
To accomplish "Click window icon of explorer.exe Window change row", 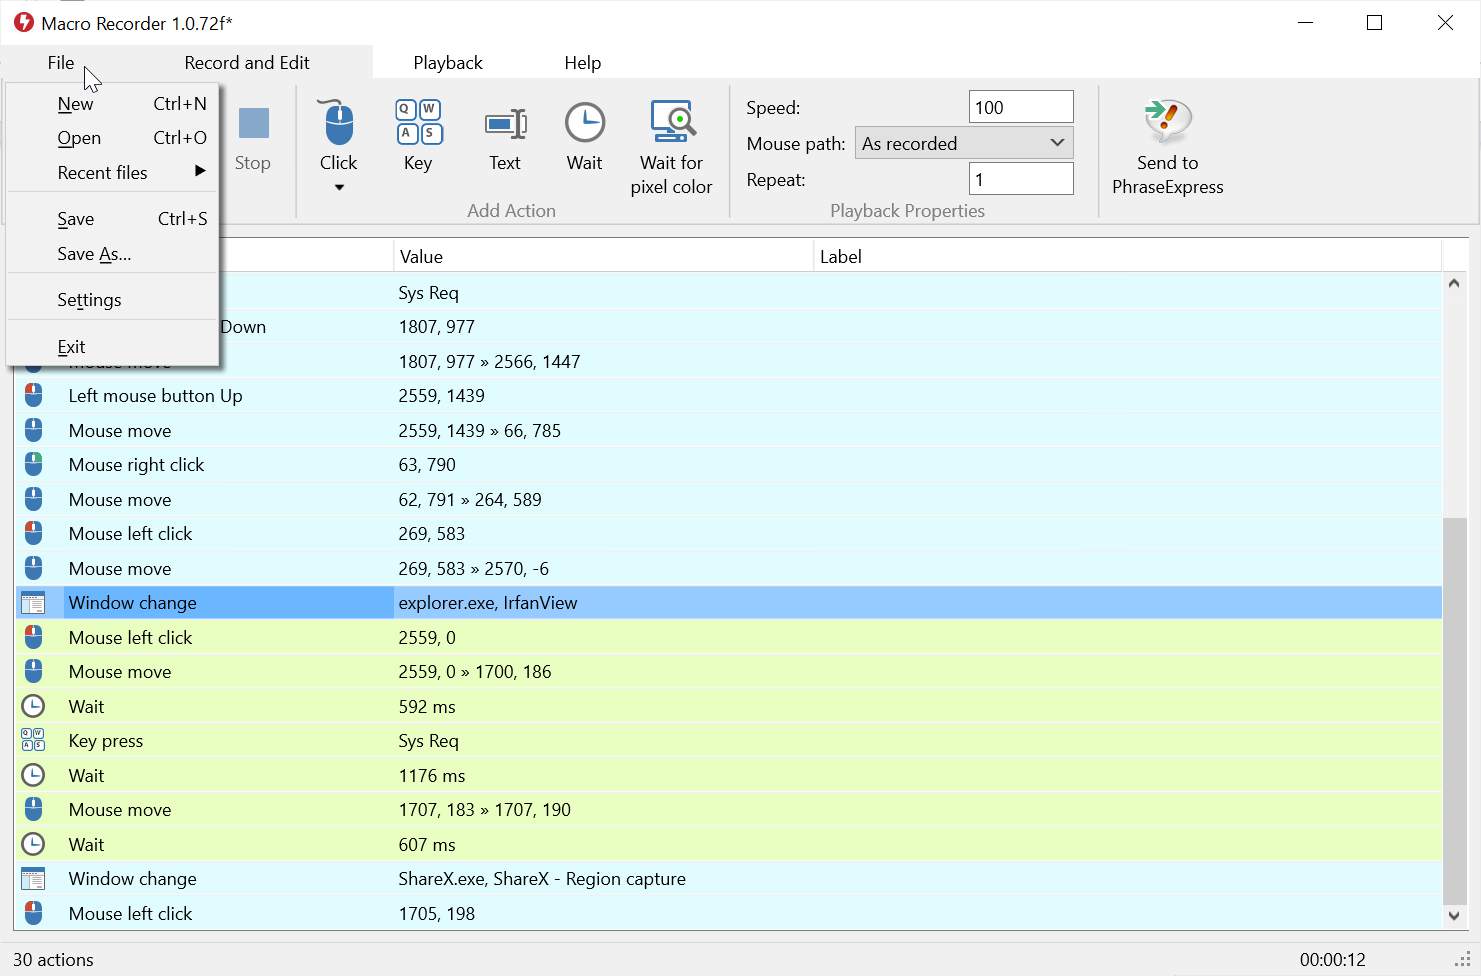I will click(33, 603).
